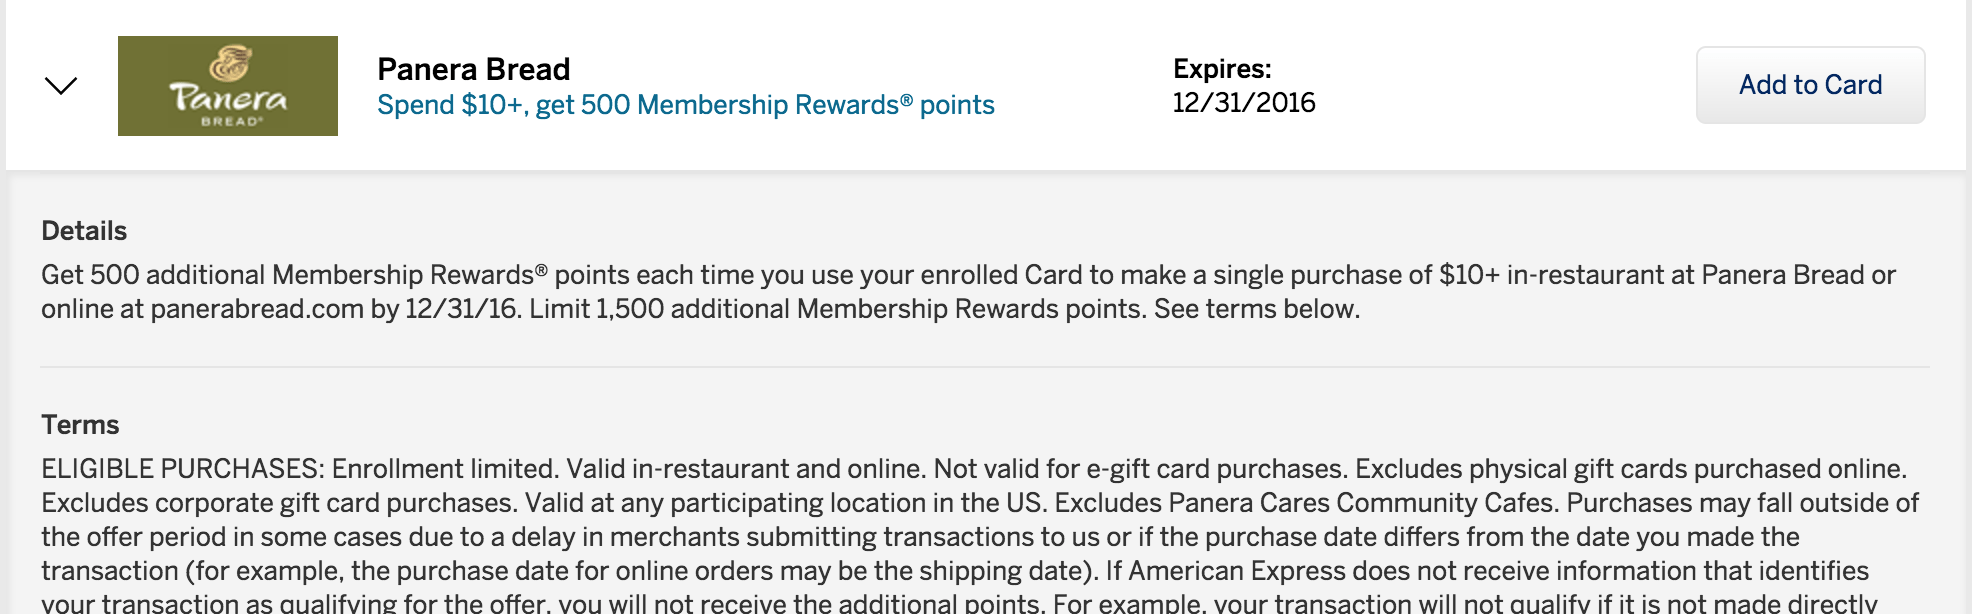Click 'American Express' in the terms paragraph
The width and height of the screenshot is (1972, 614).
click(x=1236, y=571)
